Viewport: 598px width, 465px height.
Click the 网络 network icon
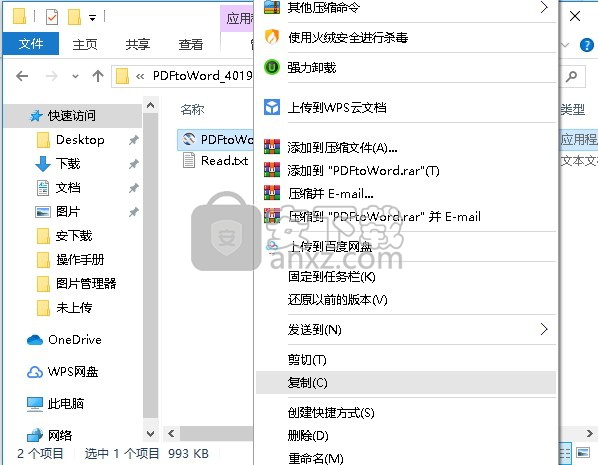(x=35, y=435)
